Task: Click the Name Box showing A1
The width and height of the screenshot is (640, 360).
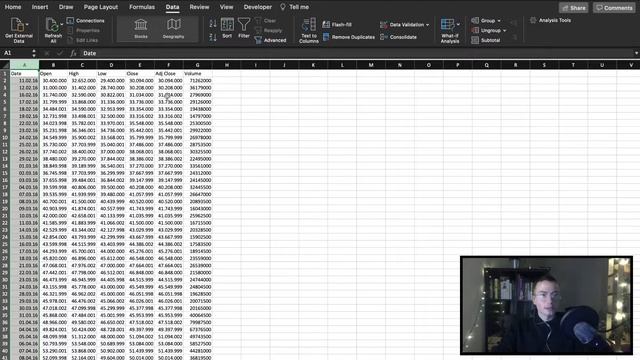Action: click(16, 53)
